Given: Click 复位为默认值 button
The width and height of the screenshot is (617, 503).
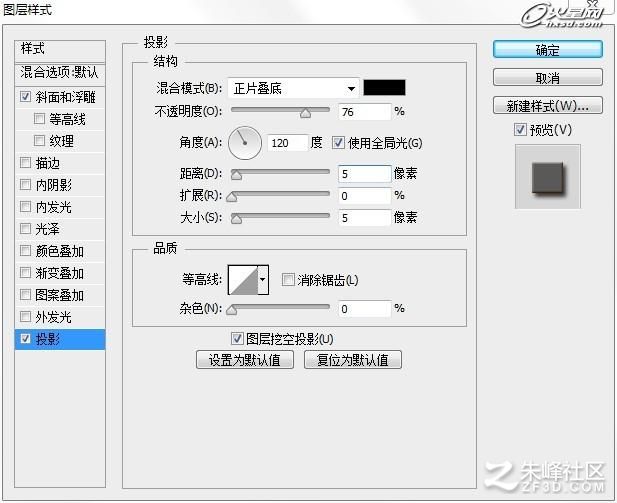Looking at the screenshot, I should pos(353,360).
